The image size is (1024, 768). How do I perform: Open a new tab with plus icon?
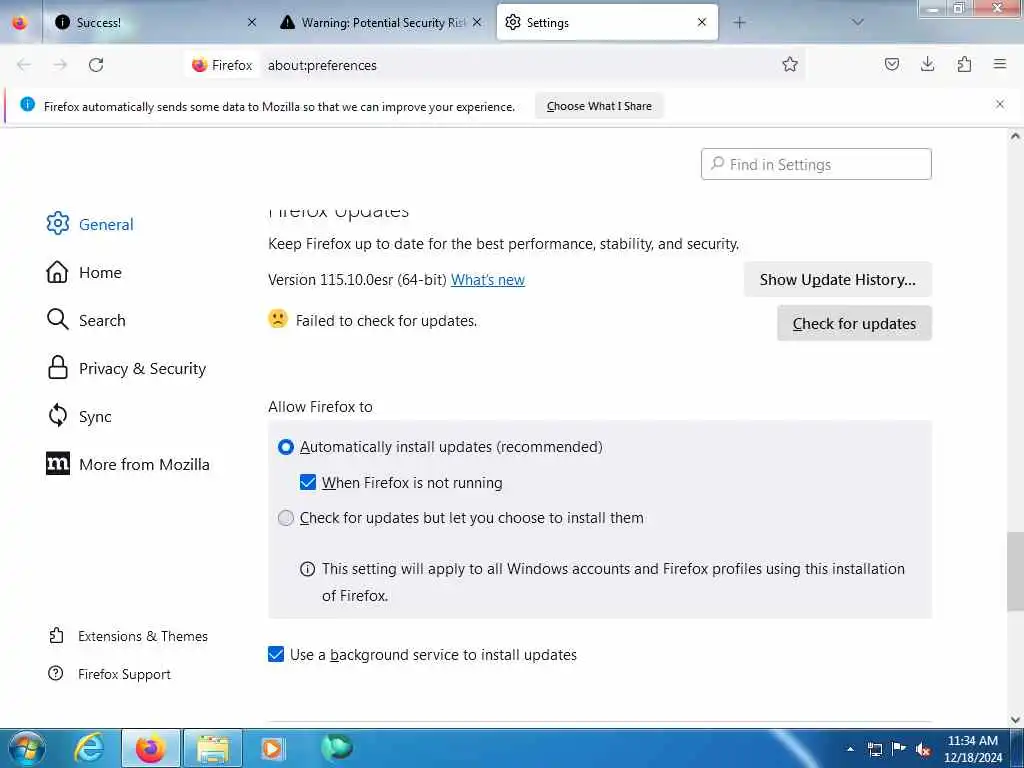point(739,22)
